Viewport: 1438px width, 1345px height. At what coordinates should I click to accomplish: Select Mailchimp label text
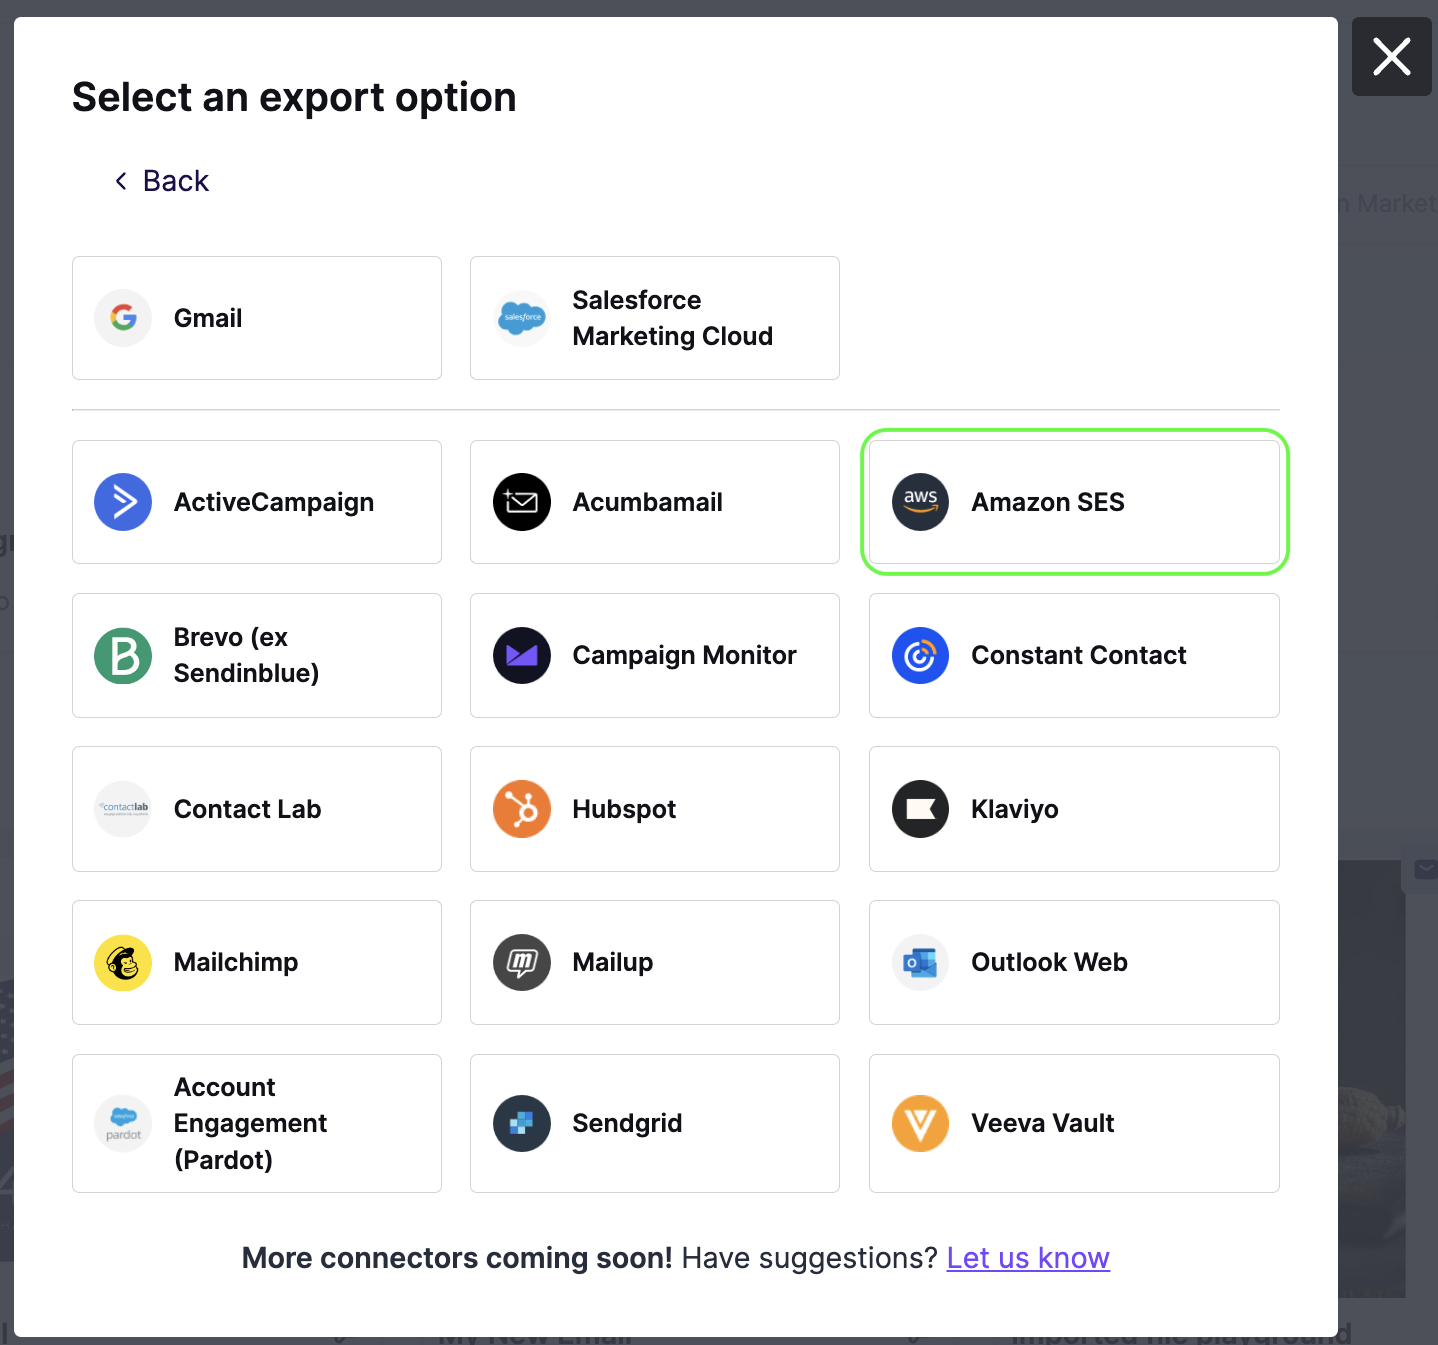point(236,962)
